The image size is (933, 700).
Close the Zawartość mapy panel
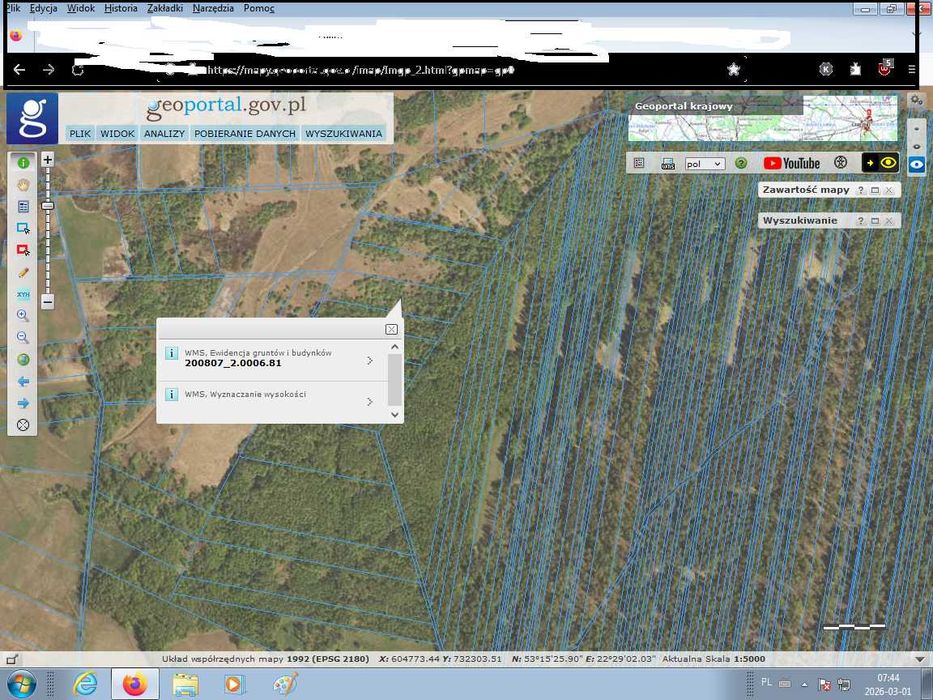click(x=889, y=190)
